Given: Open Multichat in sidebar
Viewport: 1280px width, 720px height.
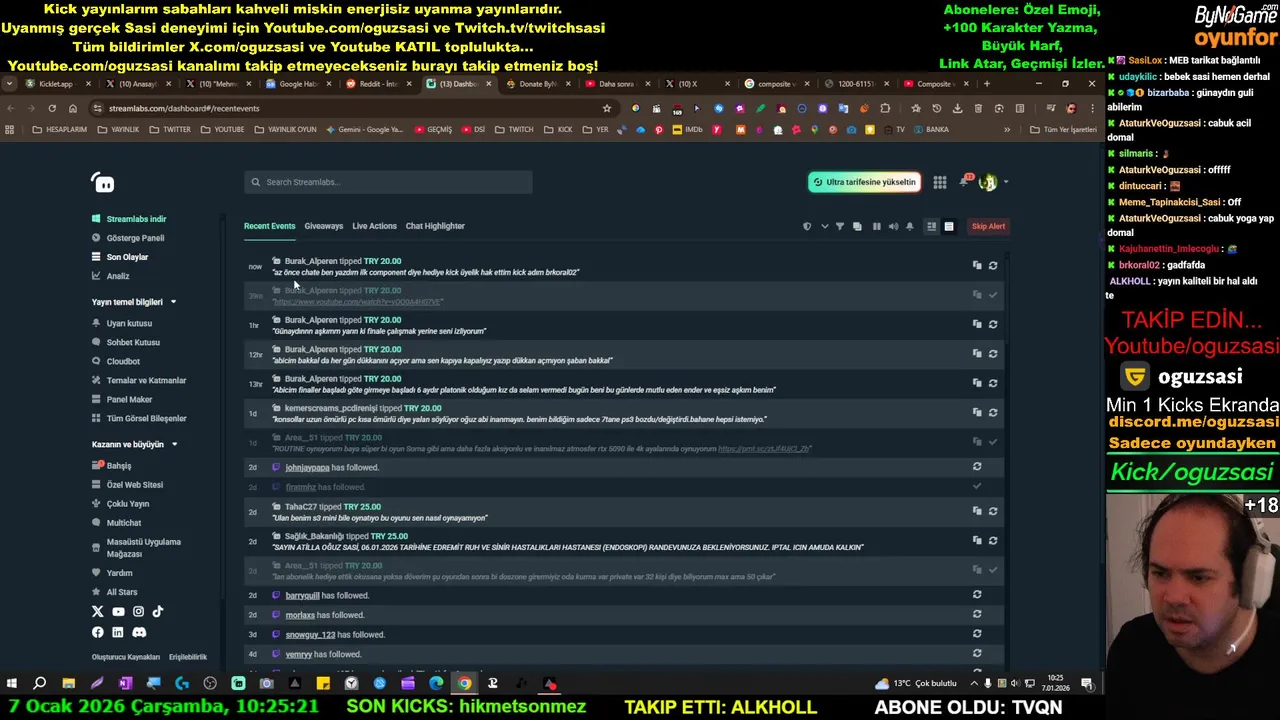Looking at the screenshot, I should tap(117, 523).
